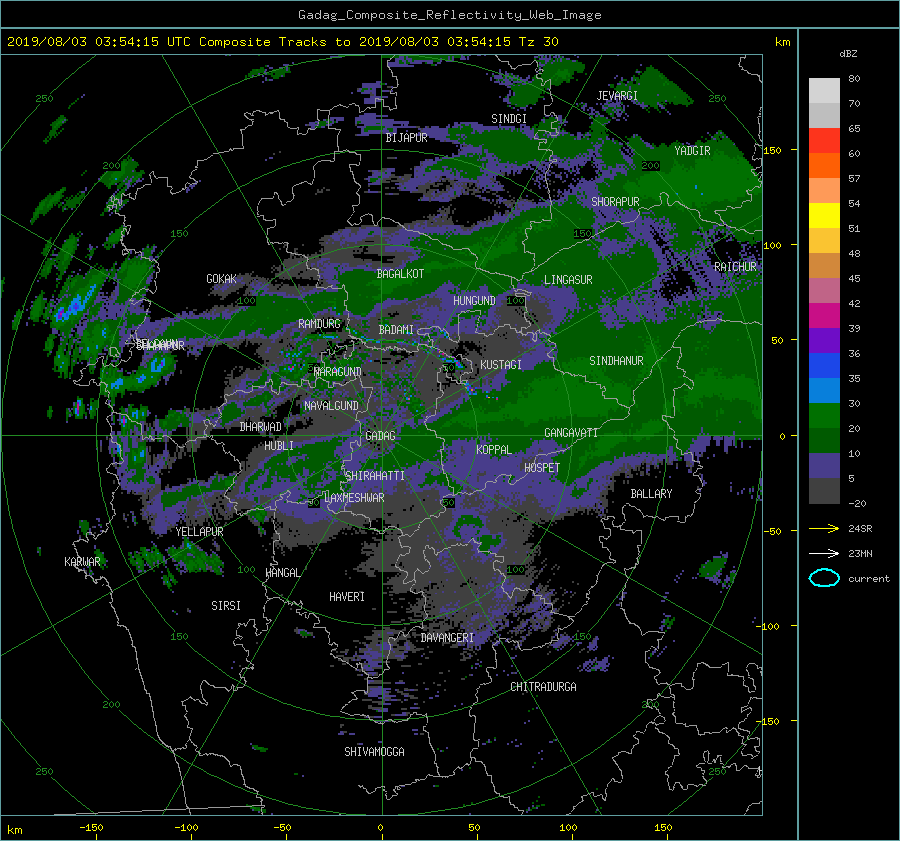Image resolution: width=900 pixels, height=841 pixels.
Task: Click the 'SHIVAMOGGA' city label
Action: coord(374,752)
